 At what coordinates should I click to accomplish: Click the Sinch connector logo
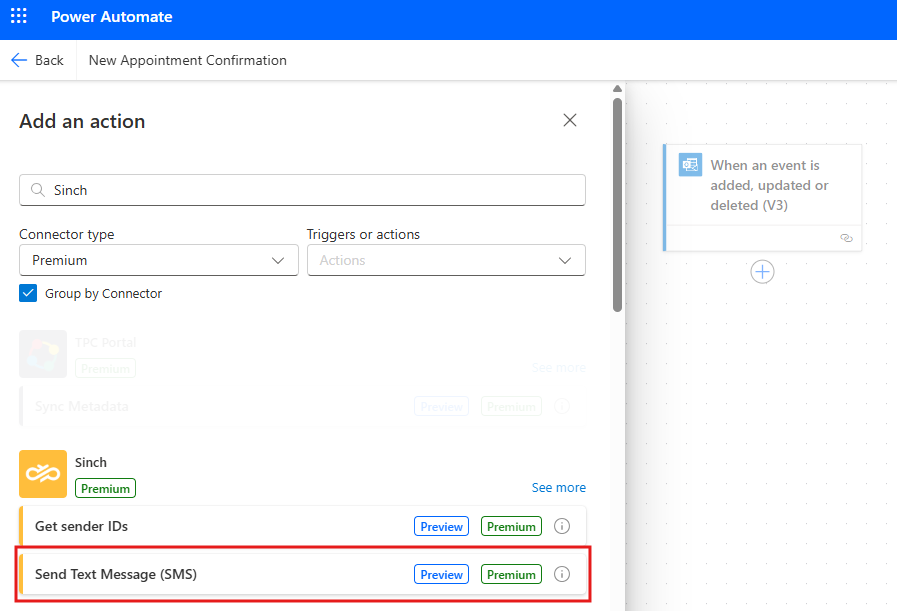point(43,474)
